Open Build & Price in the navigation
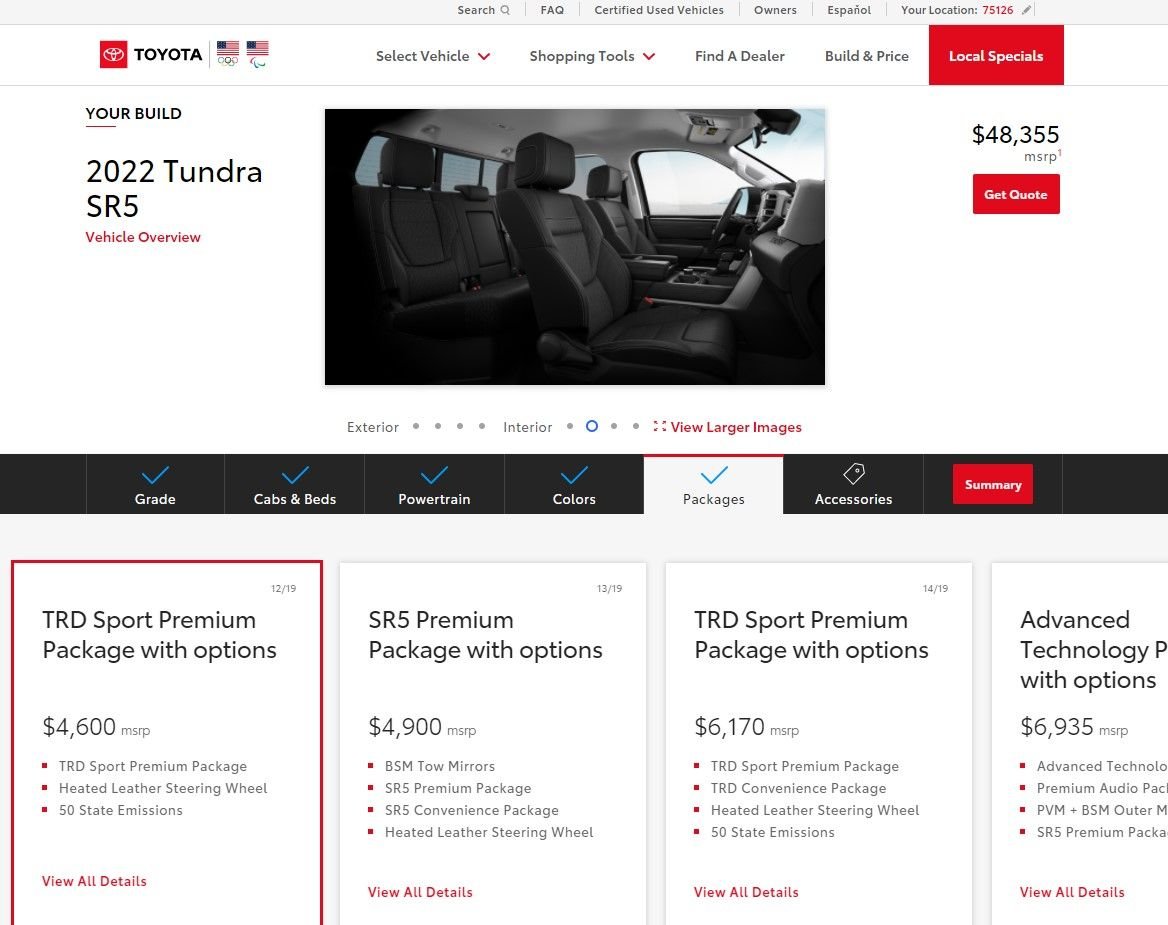Image resolution: width=1168 pixels, height=925 pixels. point(866,56)
